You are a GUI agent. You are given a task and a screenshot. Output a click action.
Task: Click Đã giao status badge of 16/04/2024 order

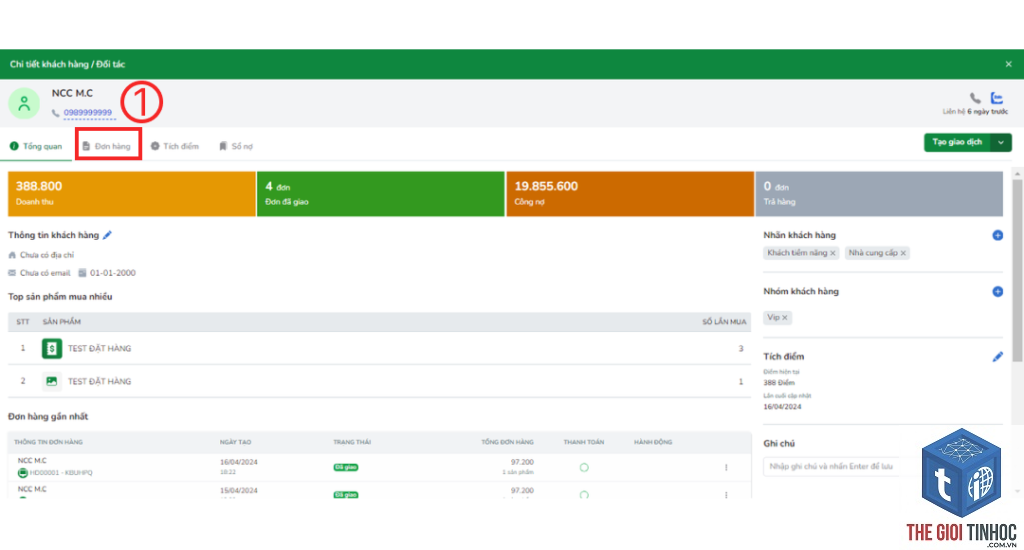346,468
